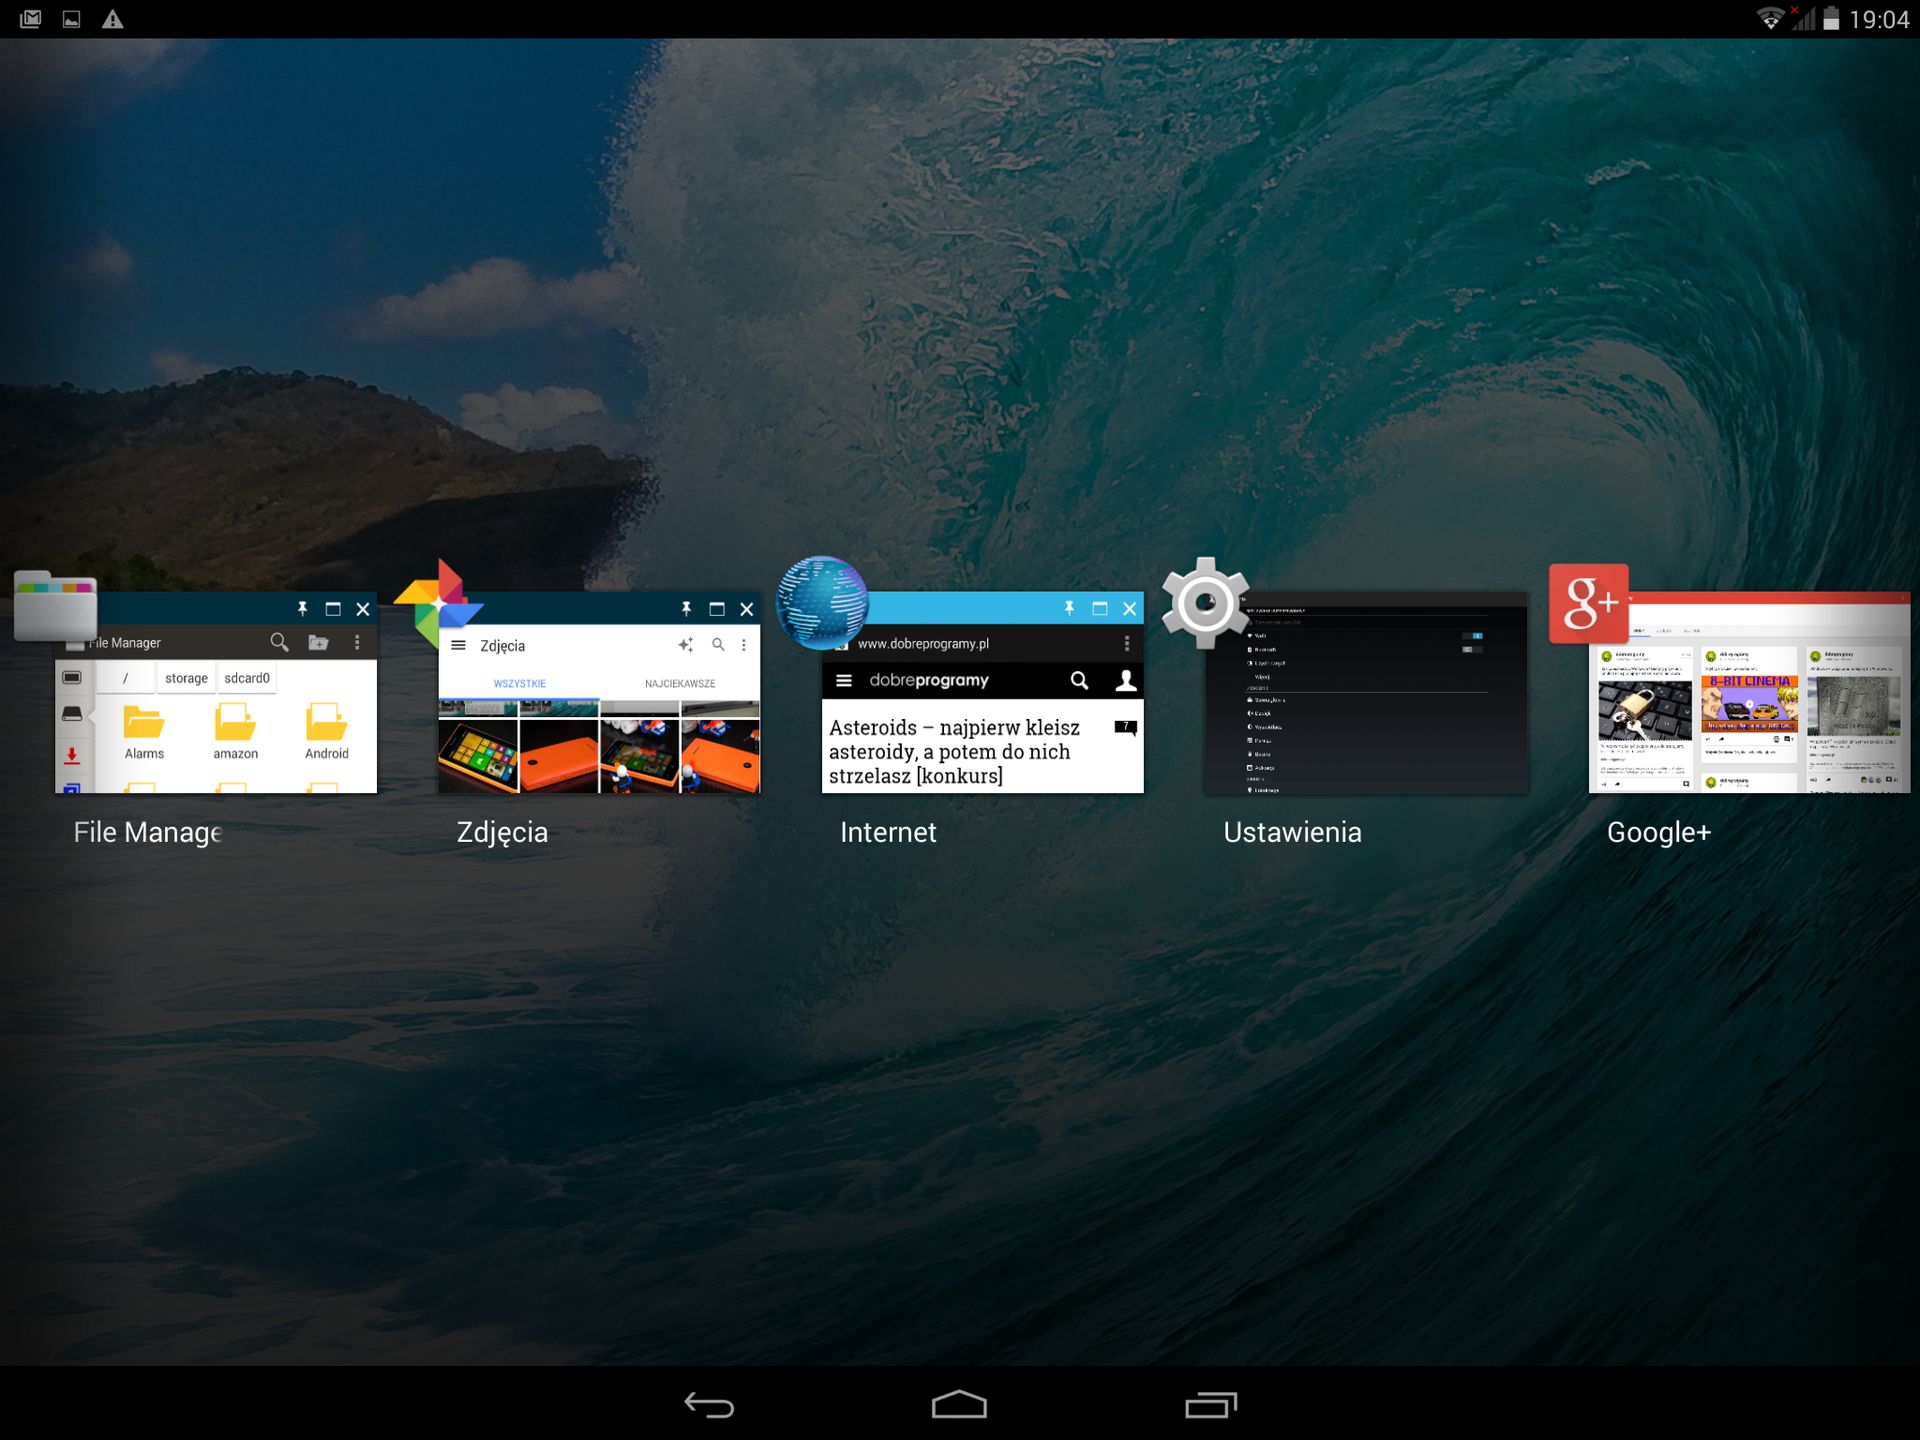Click the red download icon in File Manager sidebar
The height and width of the screenshot is (1440, 1920).
[x=72, y=755]
